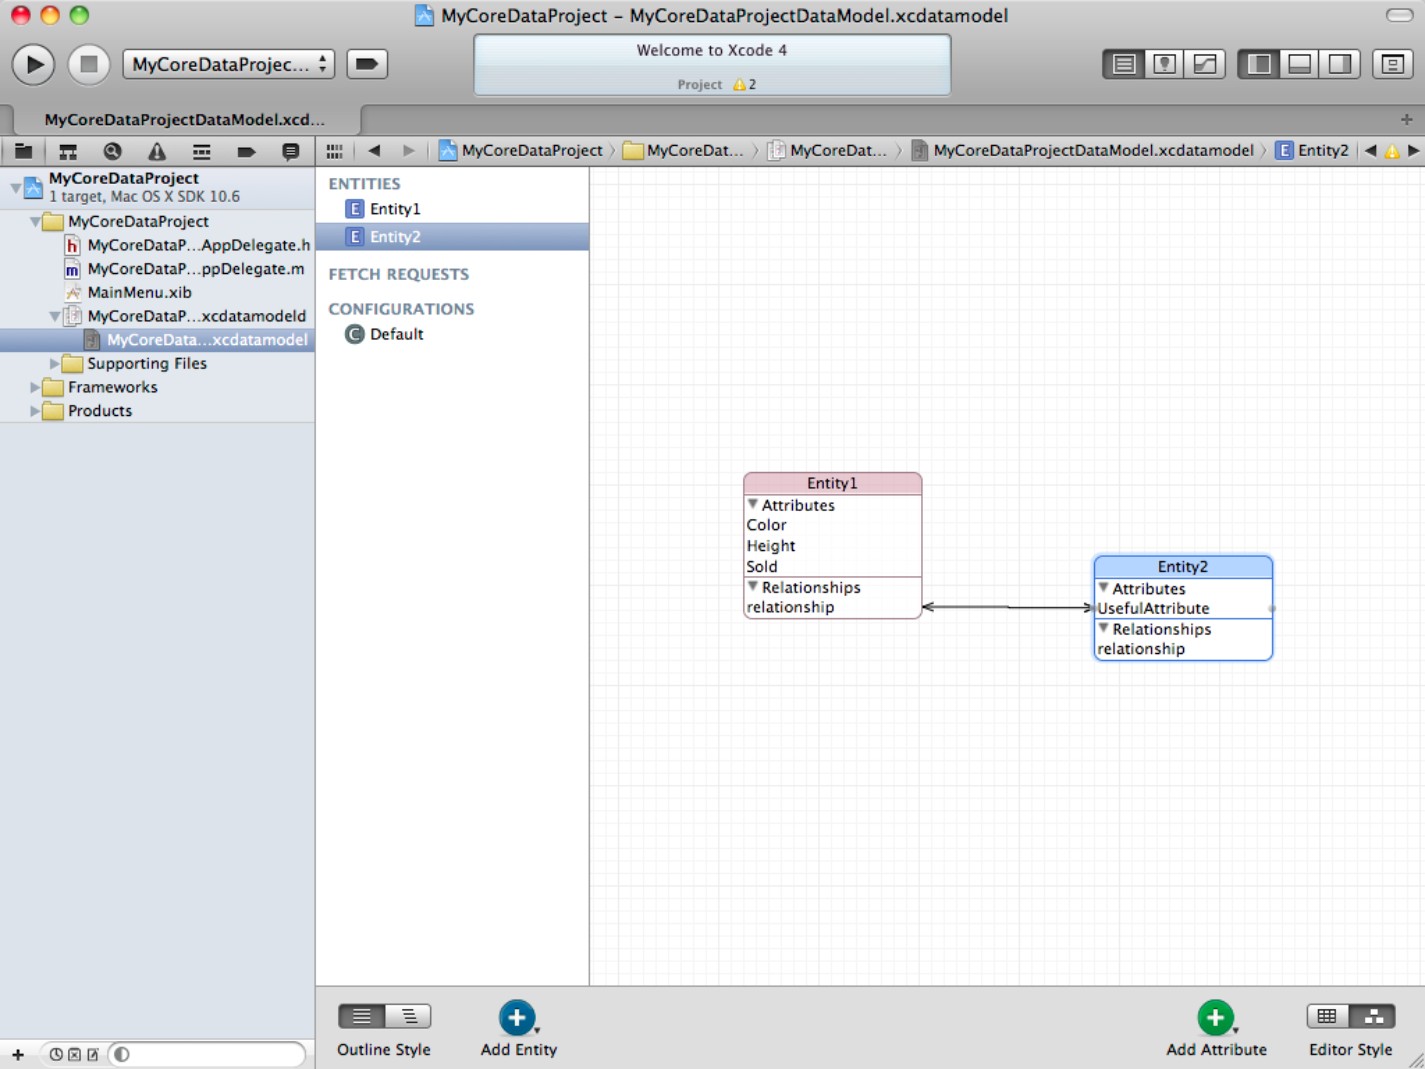Select Entity1 in entities list
The height and width of the screenshot is (1069, 1425).
pyautogui.click(x=452, y=209)
